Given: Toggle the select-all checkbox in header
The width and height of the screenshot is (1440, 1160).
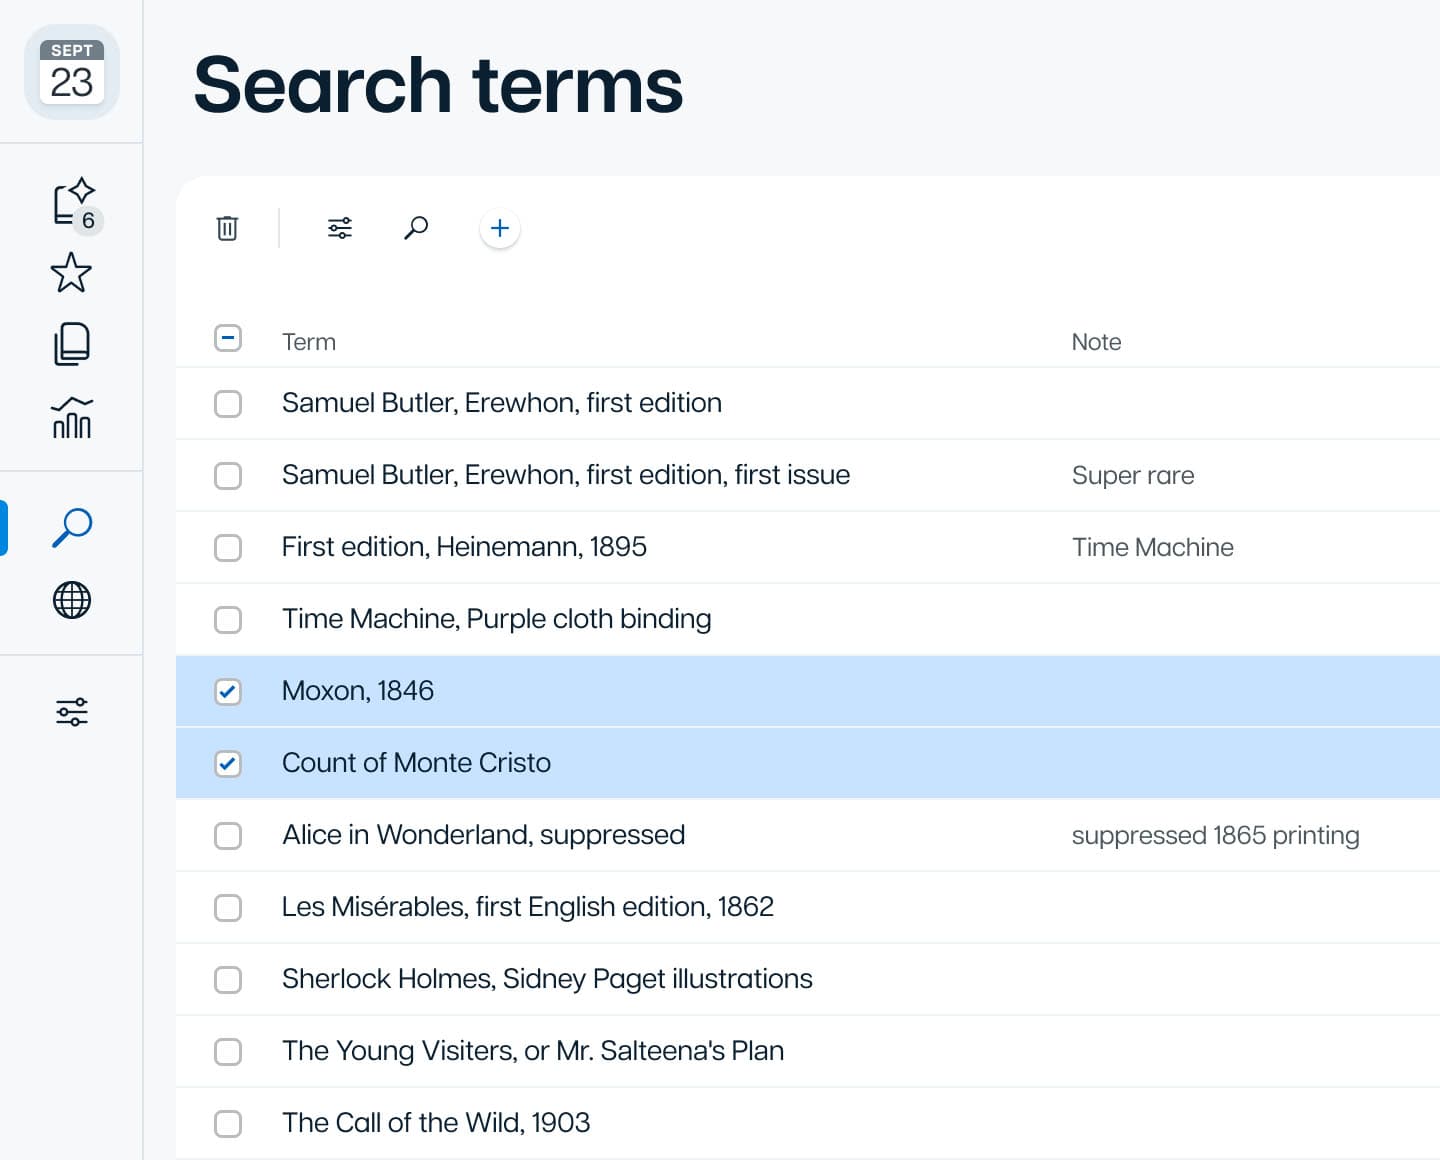Looking at the screenshot, I should [228, 338].
